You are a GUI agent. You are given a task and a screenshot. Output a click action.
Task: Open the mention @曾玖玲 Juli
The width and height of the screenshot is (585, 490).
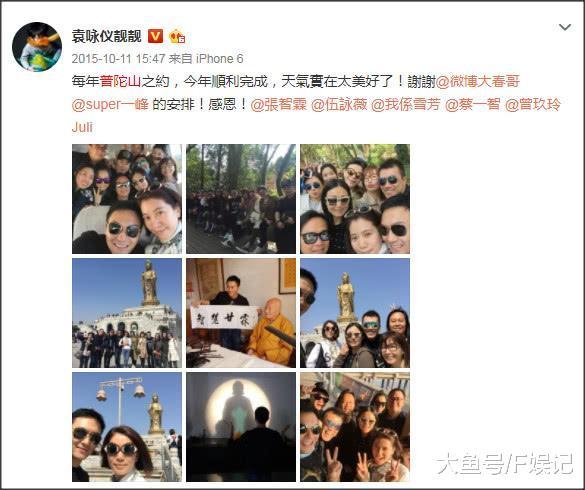pyautogui.click(x=533, y=104)
